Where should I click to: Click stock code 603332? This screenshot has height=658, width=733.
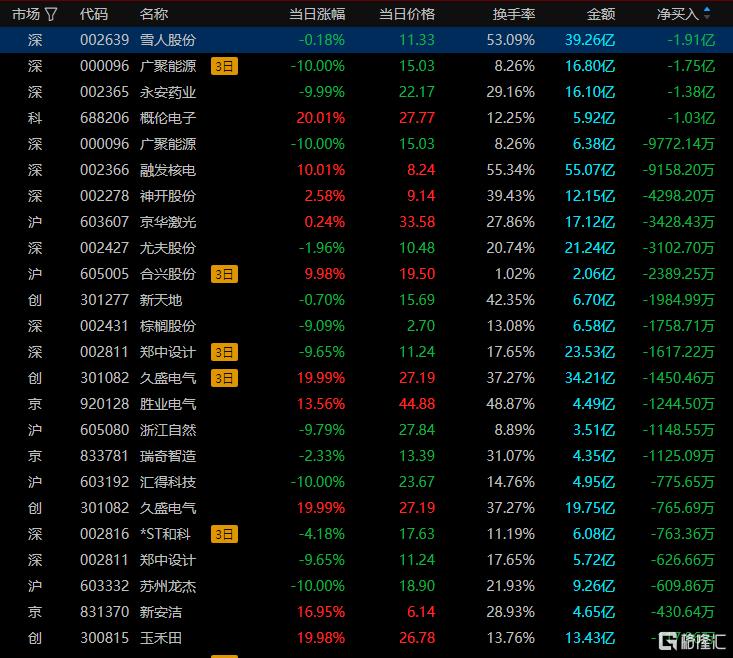click(104, 586)
